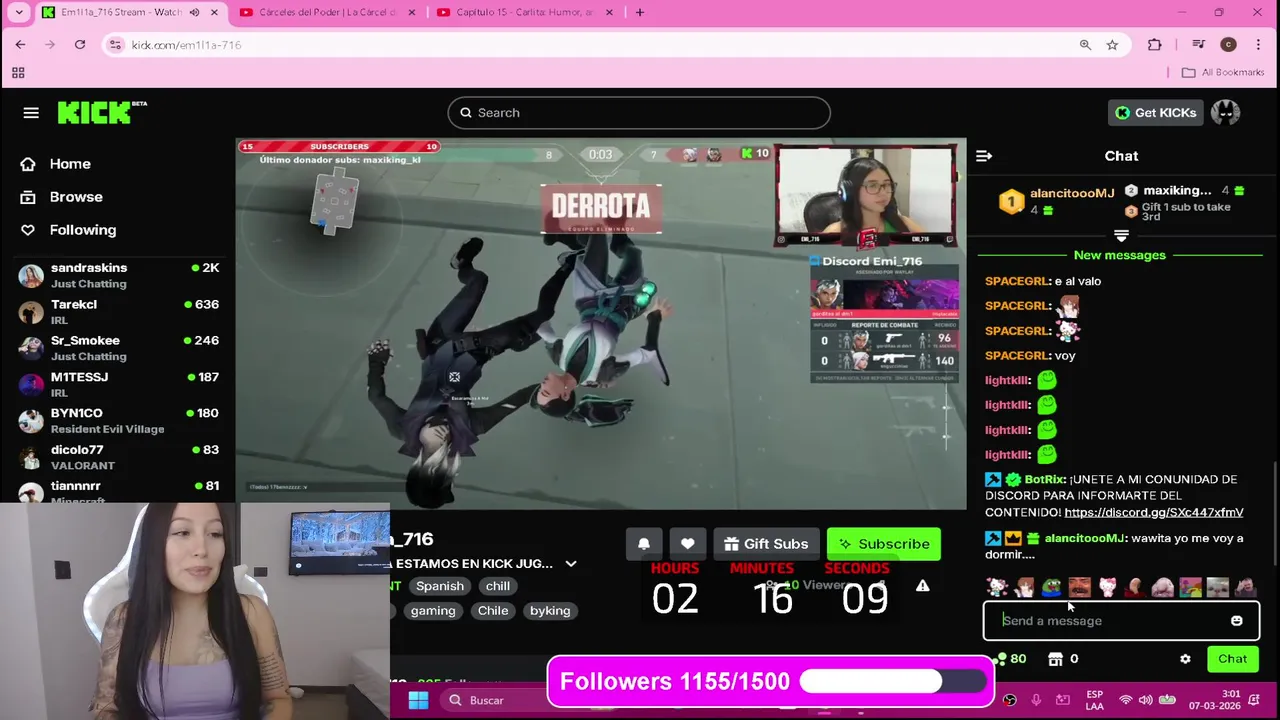Collapse the chat panel with the arrow icon
This screenshot has height=720, width=1280.
tap(984, 156)
